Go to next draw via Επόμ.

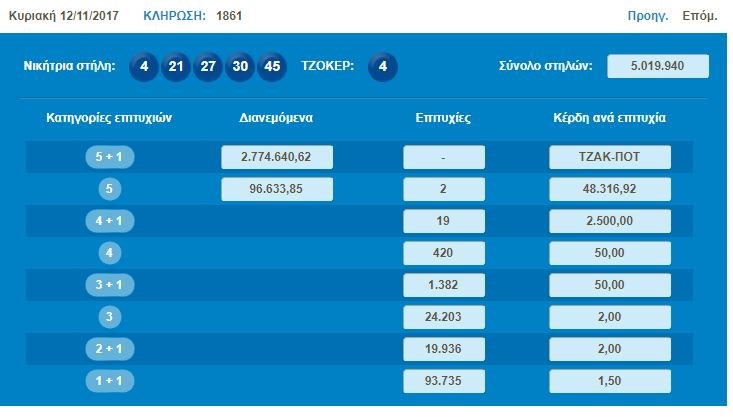point(699,16)
